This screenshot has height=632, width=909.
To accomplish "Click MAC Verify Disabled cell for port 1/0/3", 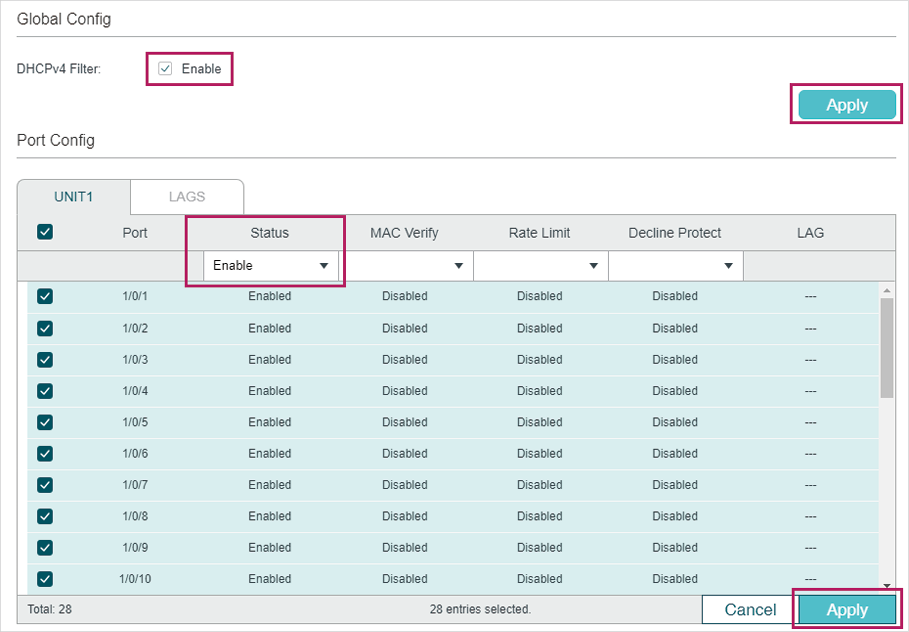I will pyautogui.click(x=405, y=359).
